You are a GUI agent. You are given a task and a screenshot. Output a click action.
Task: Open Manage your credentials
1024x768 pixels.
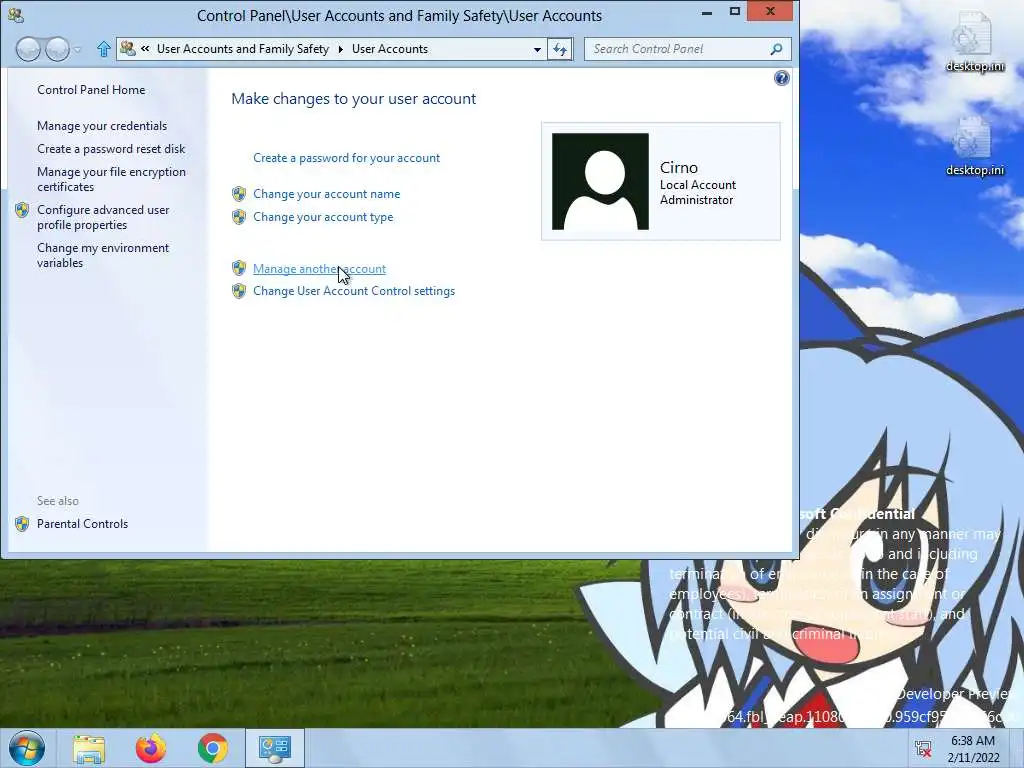click(x=102, y=126)
